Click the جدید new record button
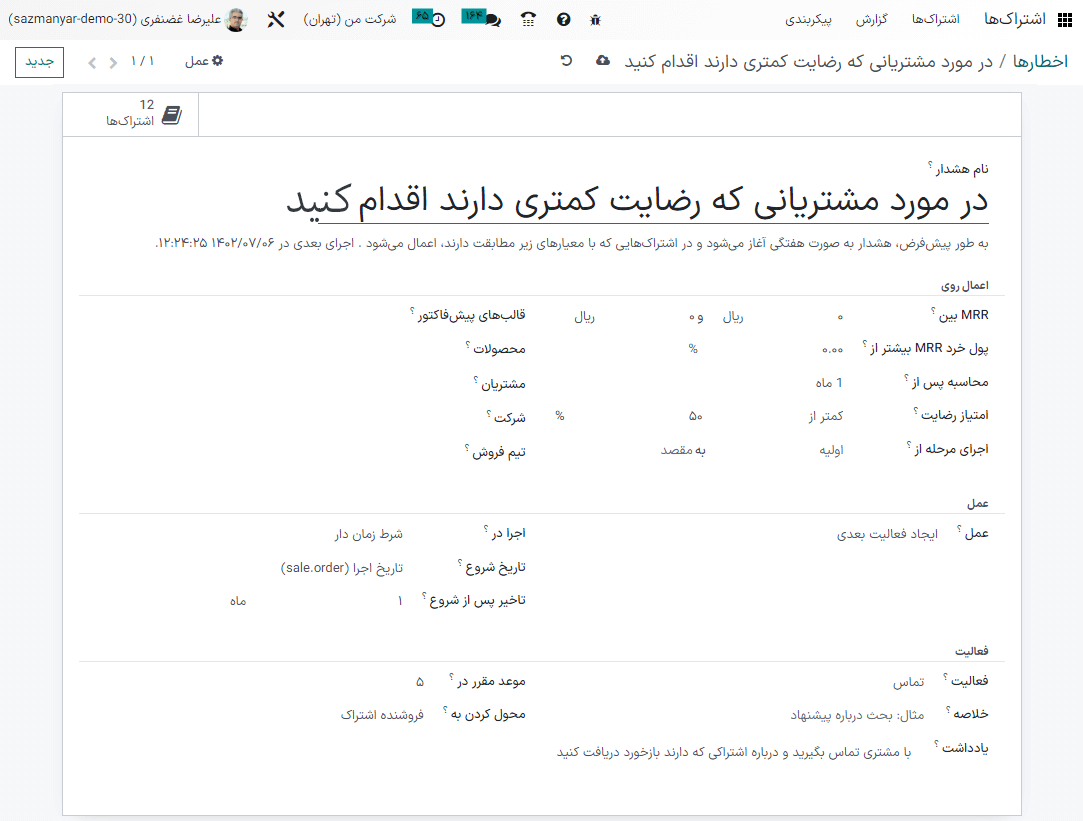1083x821 pixels. click(x=39, y=62)
